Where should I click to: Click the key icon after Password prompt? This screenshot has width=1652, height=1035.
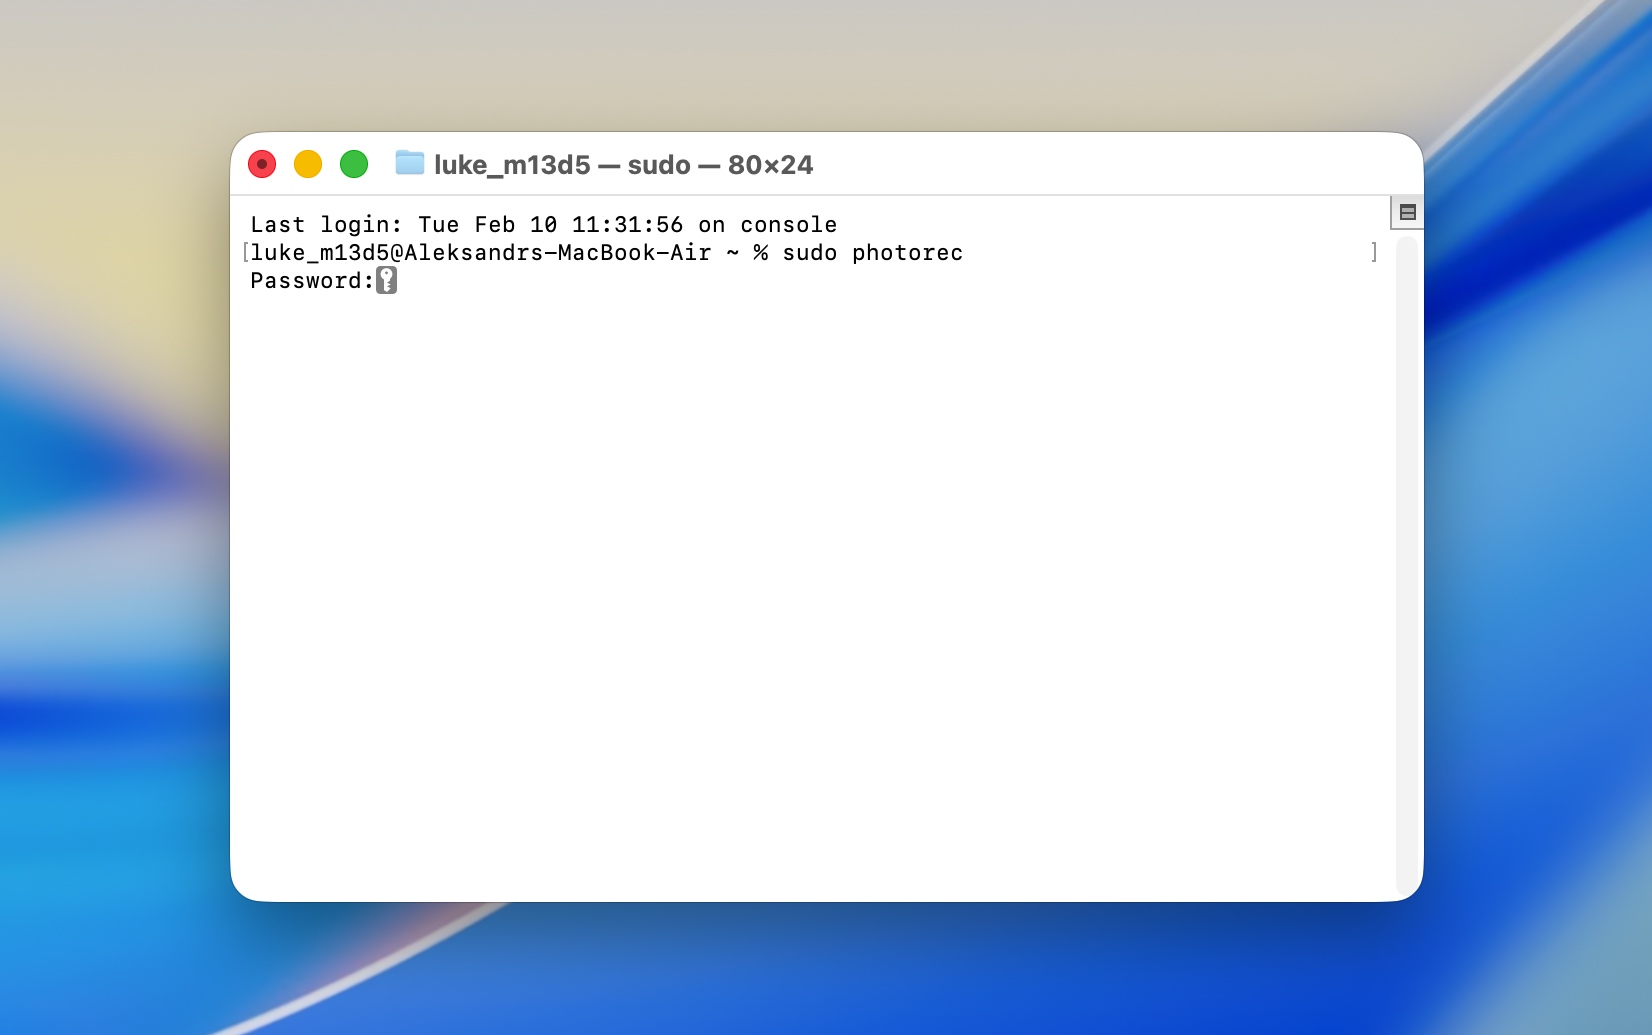[x=387, y=280]
